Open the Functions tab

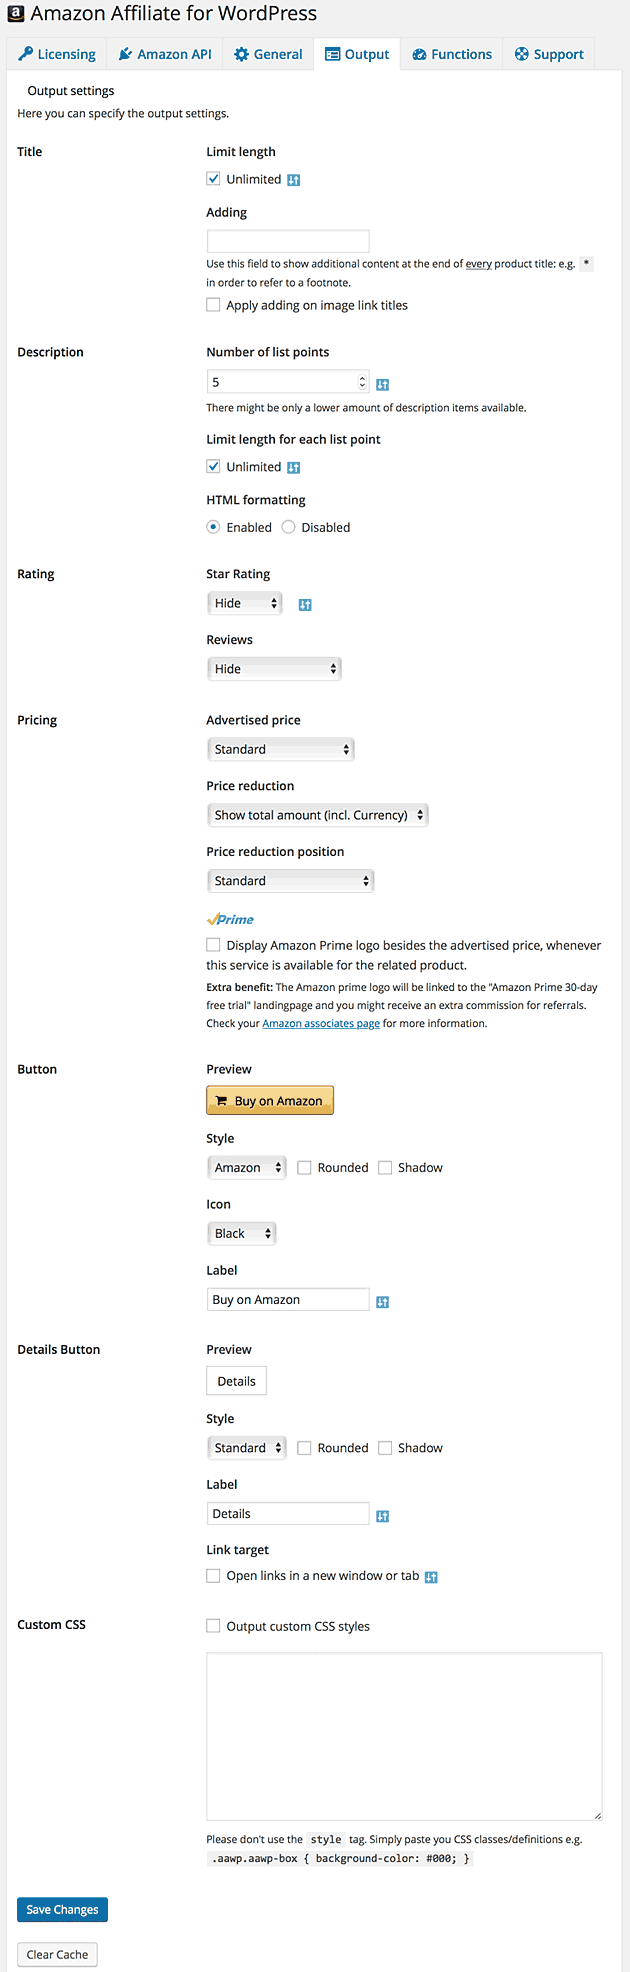pos(452,54)
